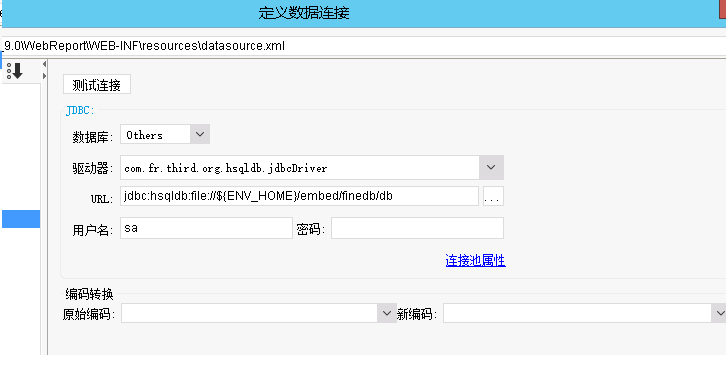Click the sort connections arrow icon
Screen dimensions: 726x365
tap(15, 71)
